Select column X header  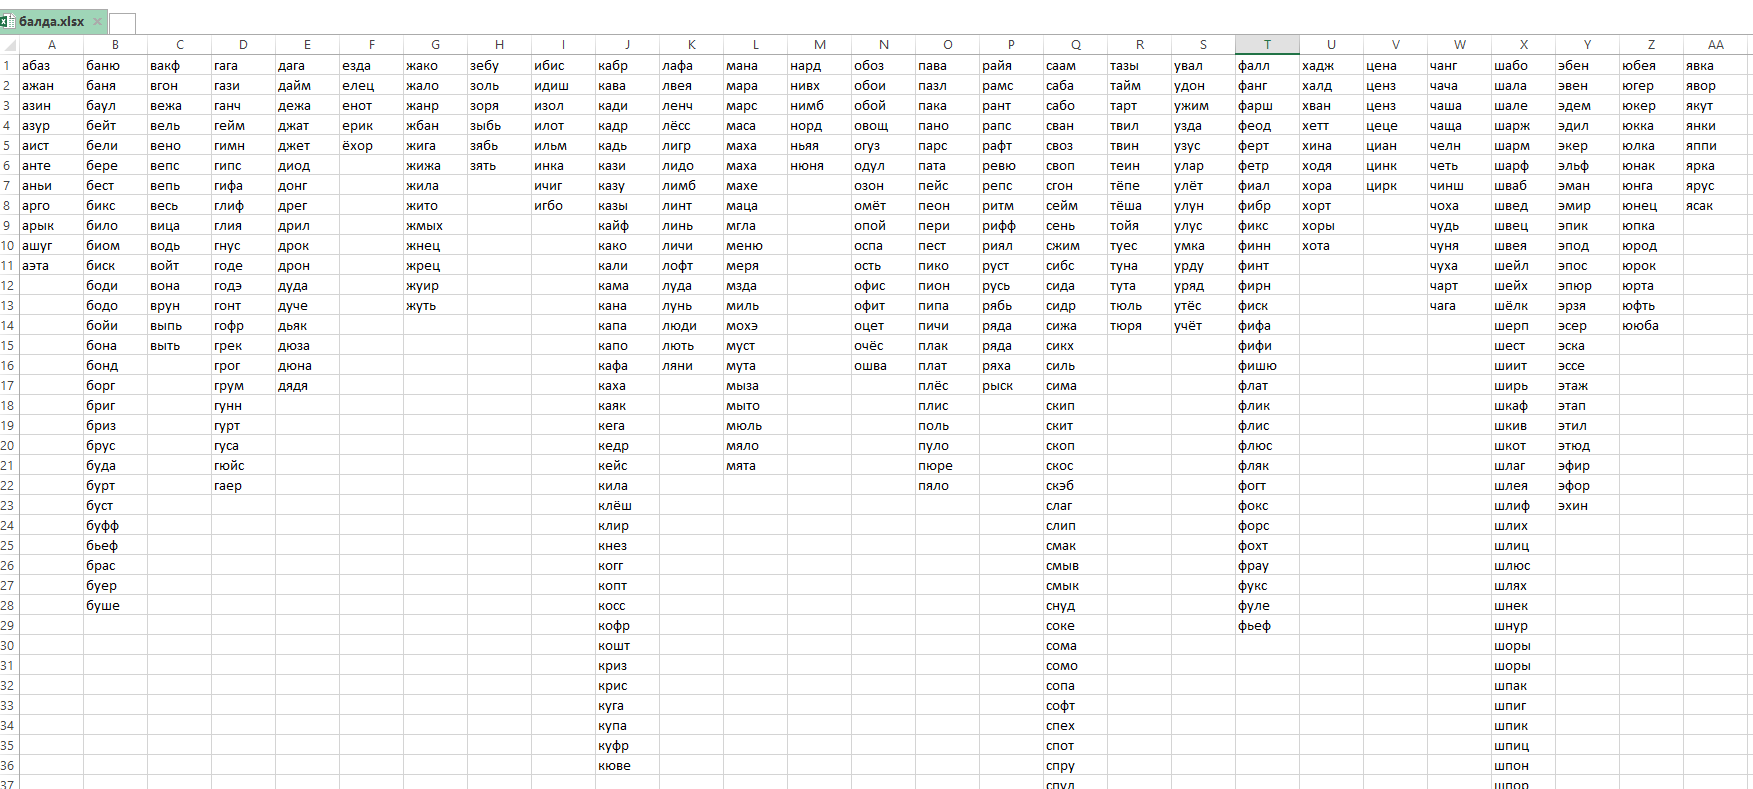click(x=1523, y=45)
